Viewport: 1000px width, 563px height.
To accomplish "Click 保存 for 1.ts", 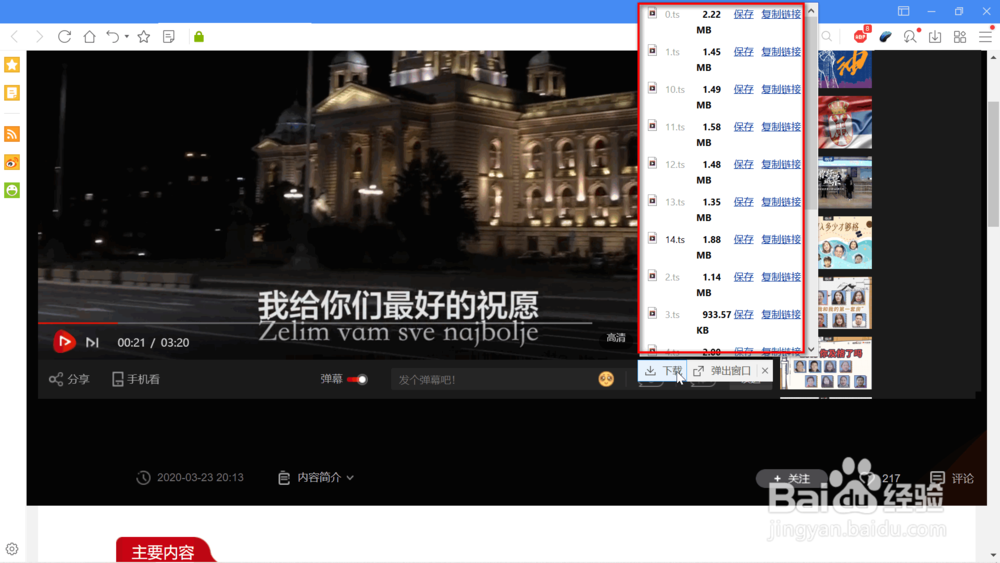I will tap(743, 52).
